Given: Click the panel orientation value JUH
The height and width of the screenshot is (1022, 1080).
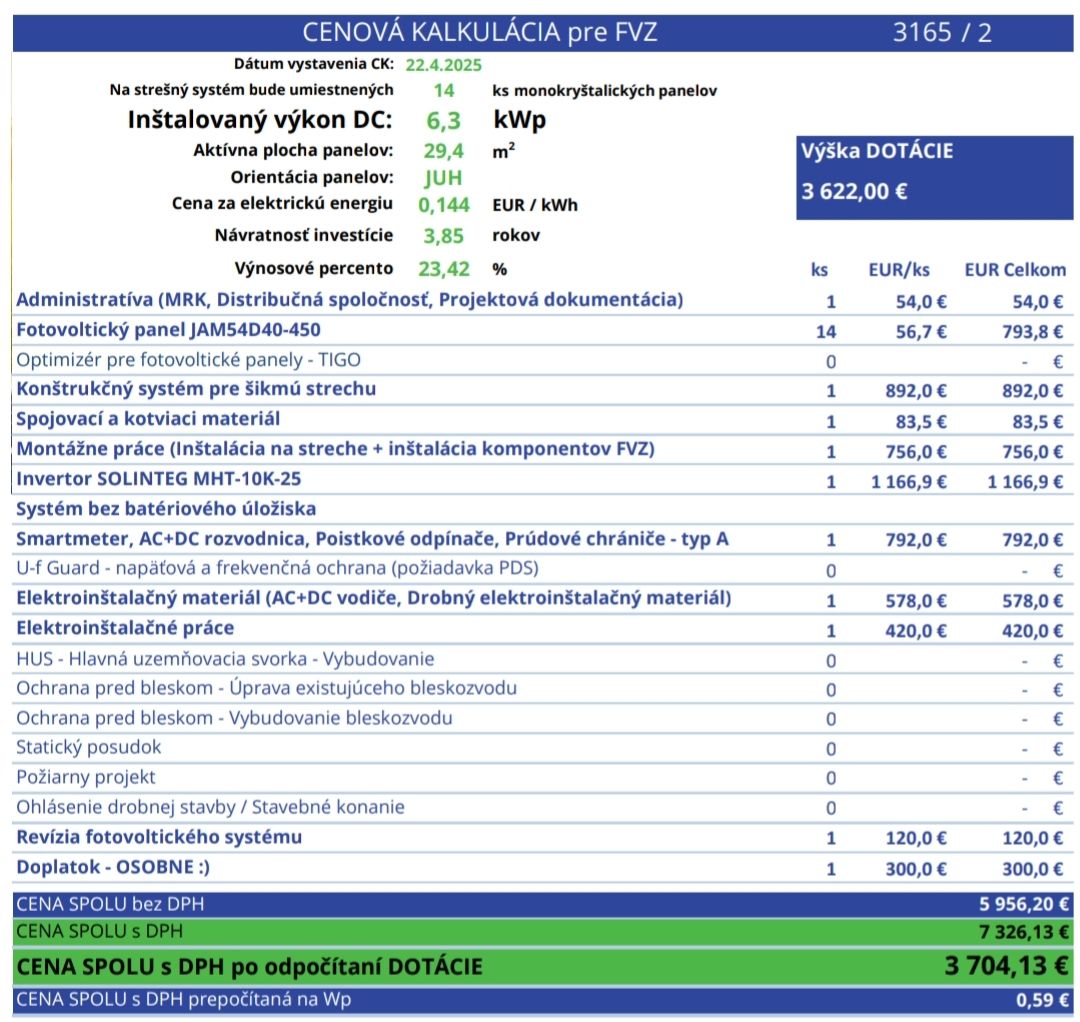Looking at the screenshot, I should tap(443, 179).
